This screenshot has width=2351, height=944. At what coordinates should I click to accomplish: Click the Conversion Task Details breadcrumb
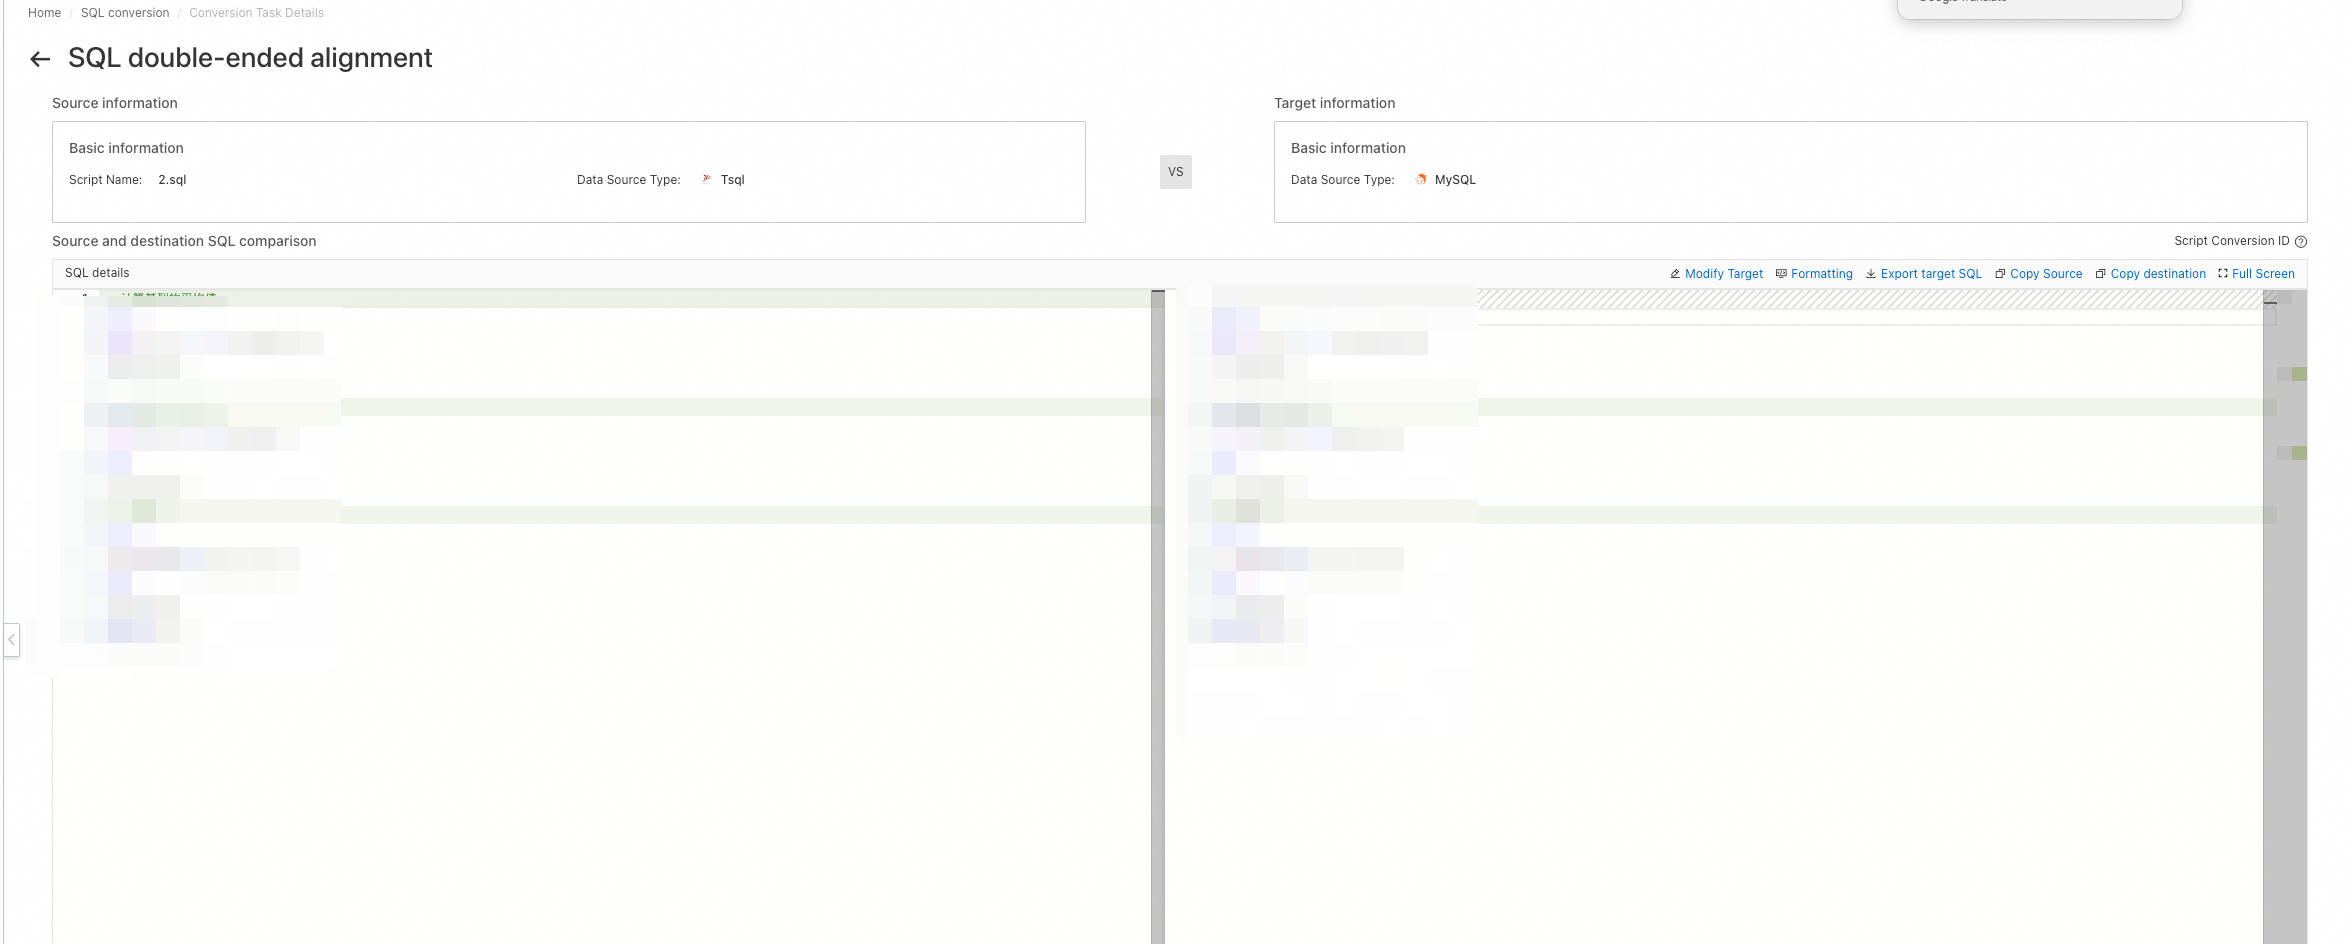point(256,13)
